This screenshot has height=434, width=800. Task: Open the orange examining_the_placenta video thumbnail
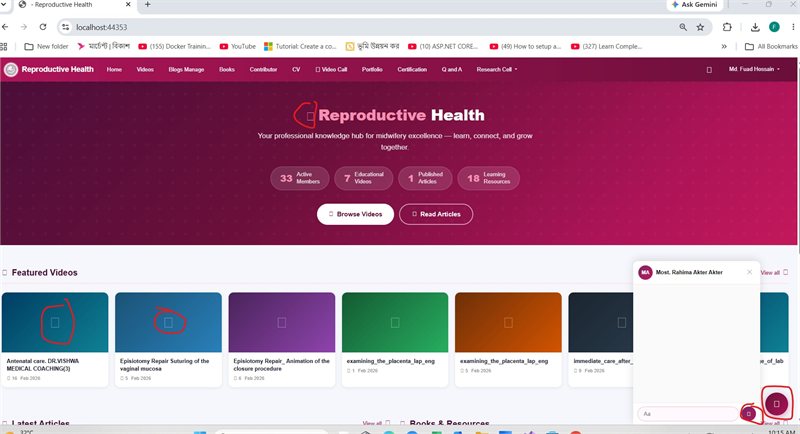[x=508, y=322]
